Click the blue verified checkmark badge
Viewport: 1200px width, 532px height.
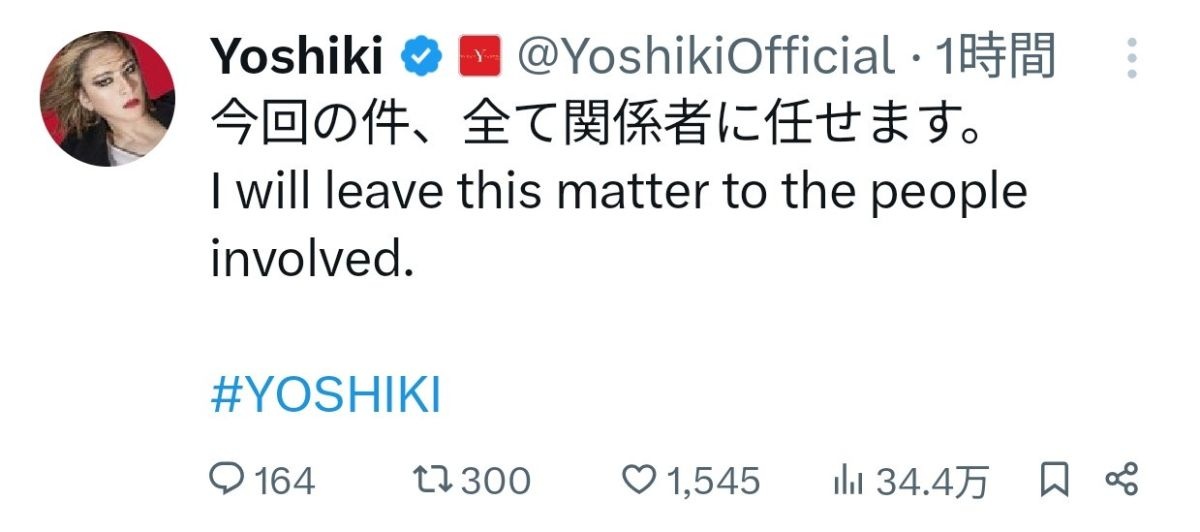point(422,58)
